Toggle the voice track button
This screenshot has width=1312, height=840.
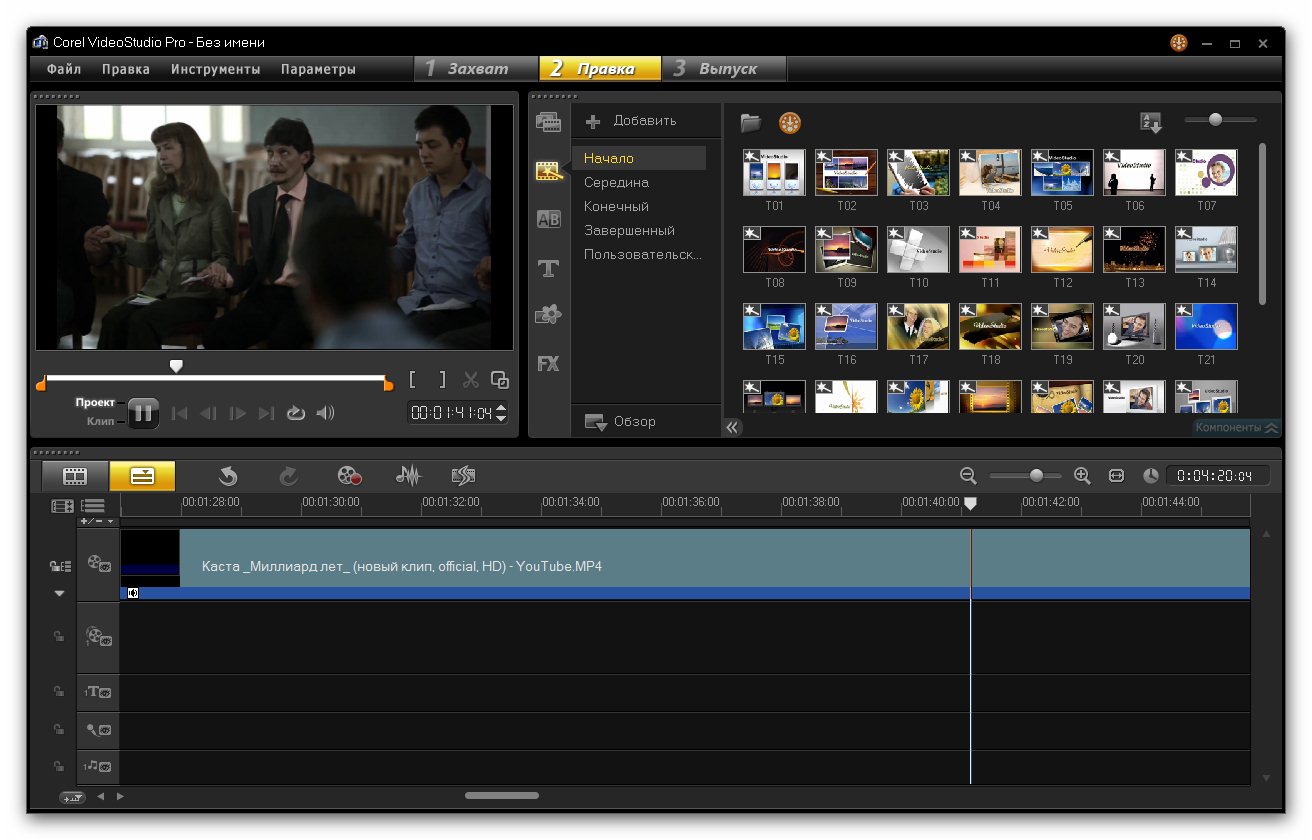pyautogui.click(x=98, y=730)
